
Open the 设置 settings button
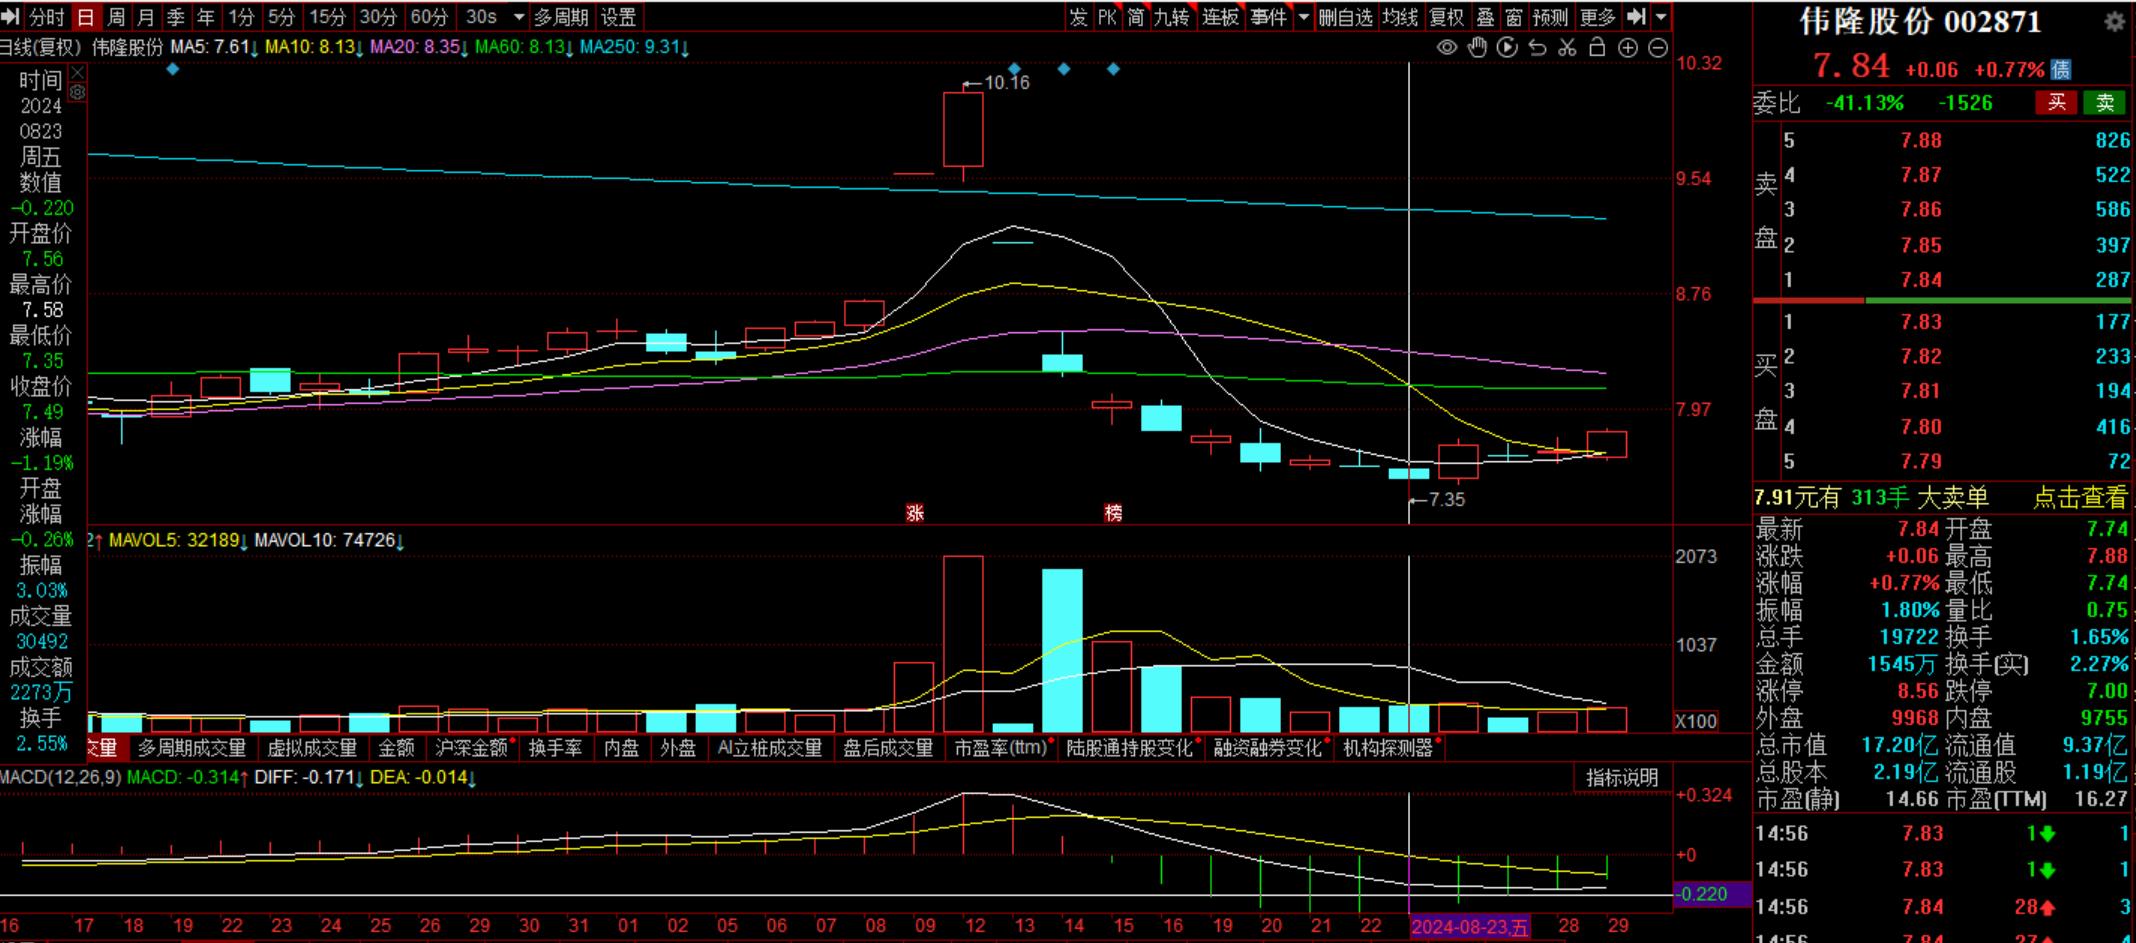[x=618, y=17]
